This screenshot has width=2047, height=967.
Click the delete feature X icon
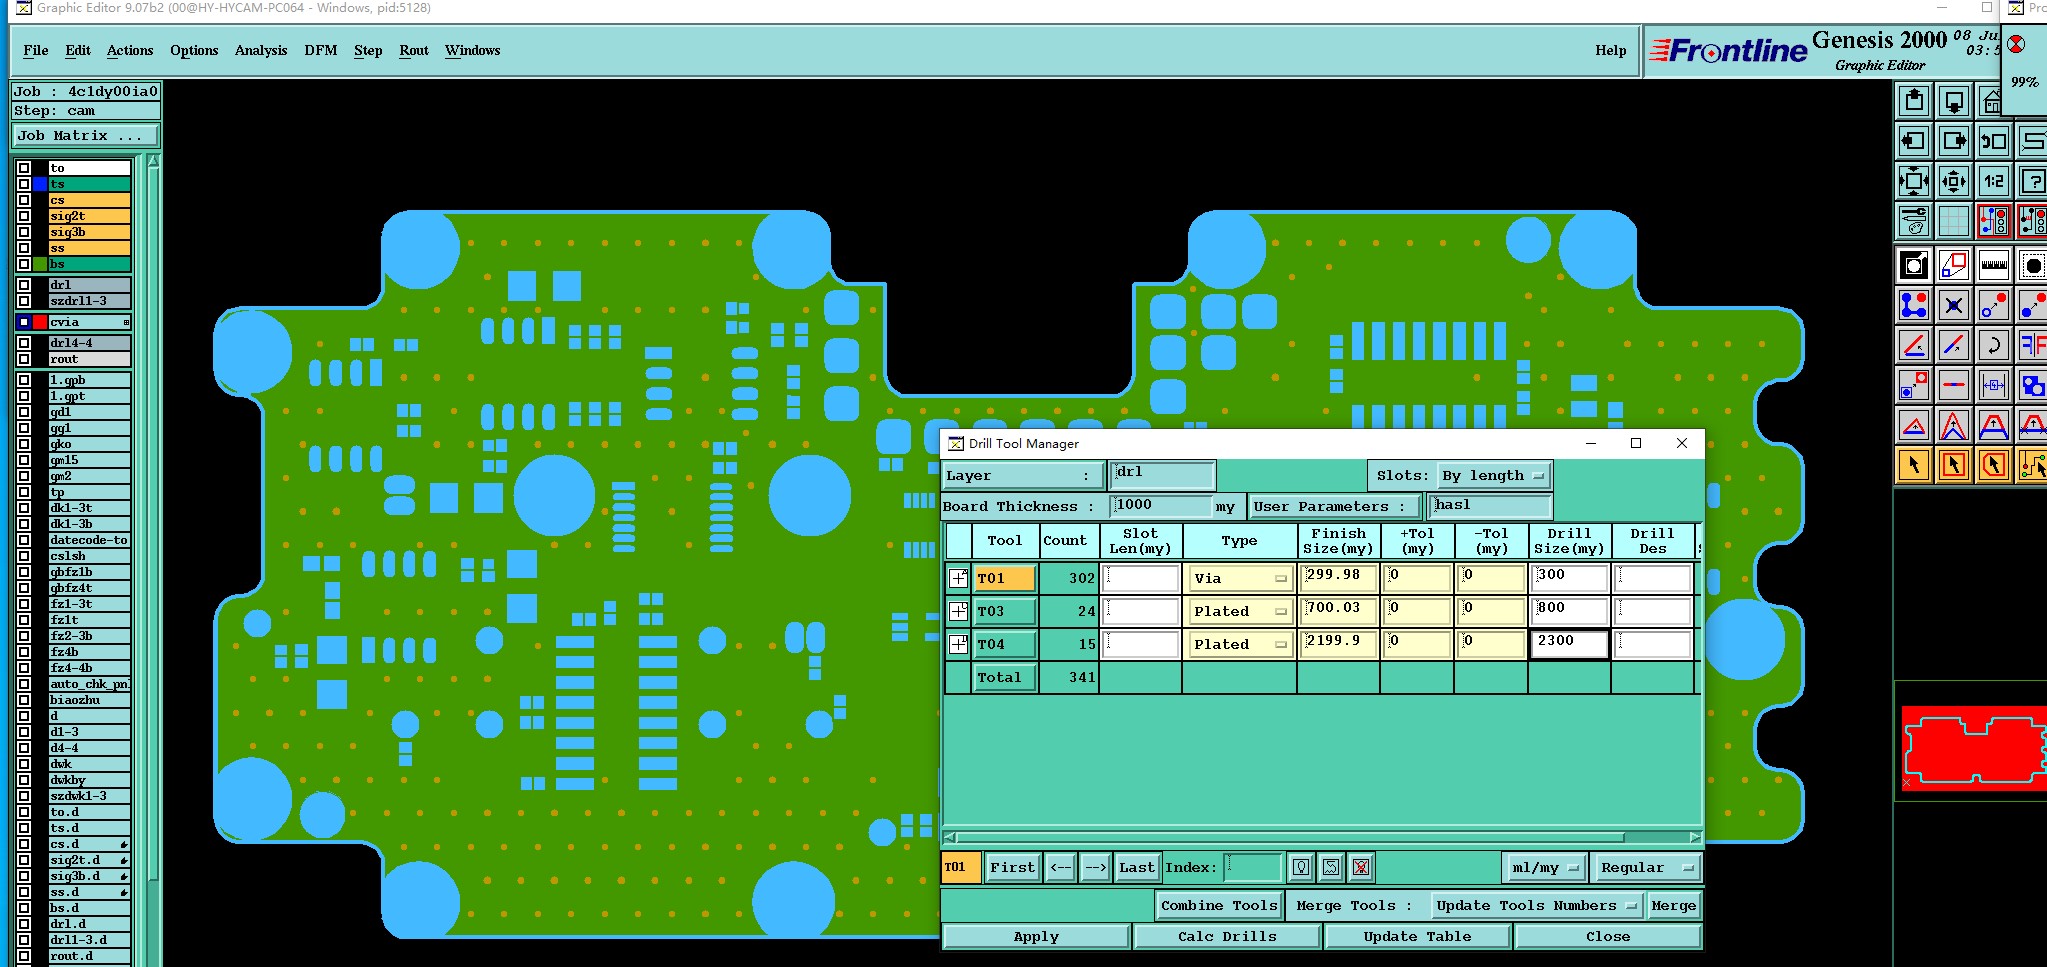(1954, 304)
